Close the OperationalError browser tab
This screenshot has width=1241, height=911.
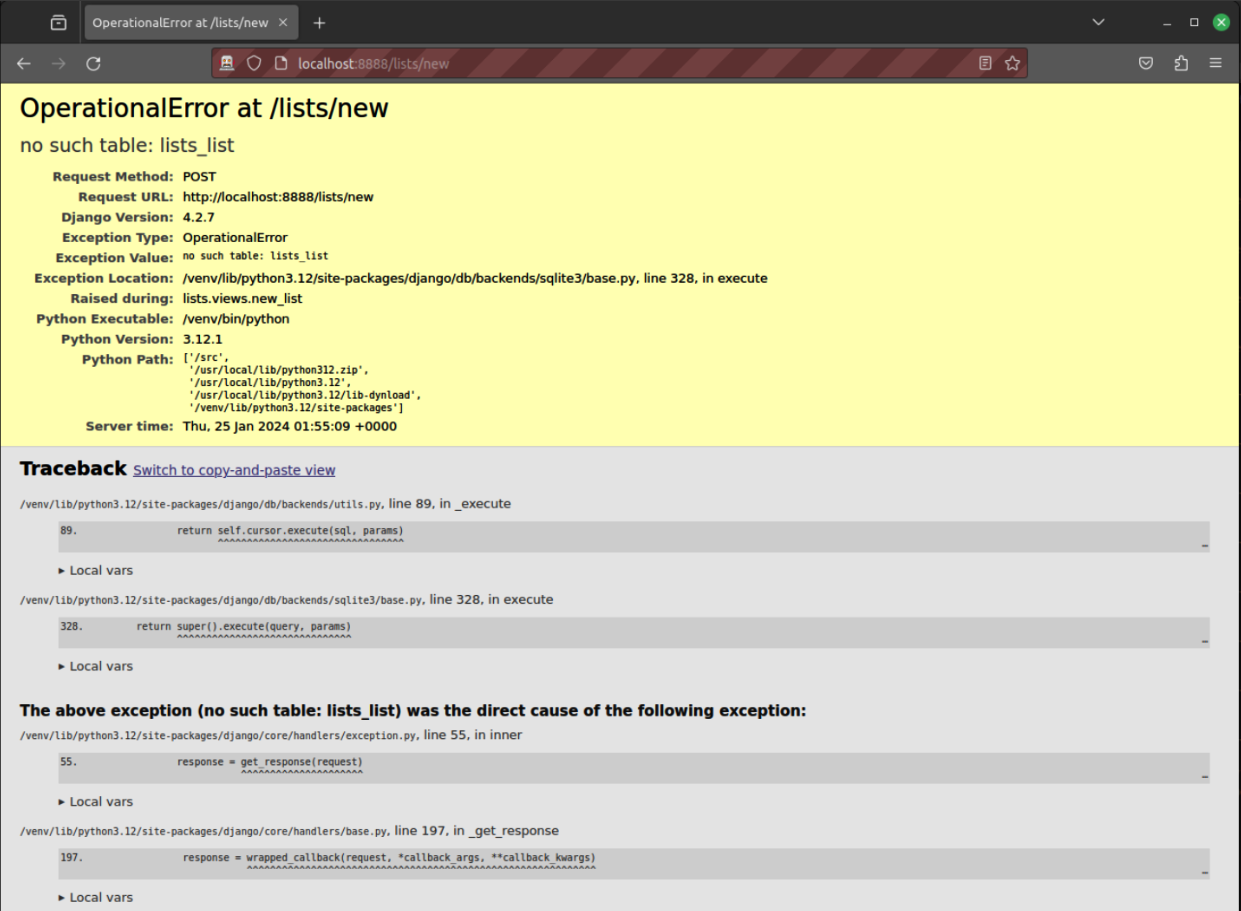pyautogui.click(x=283, y=22)
